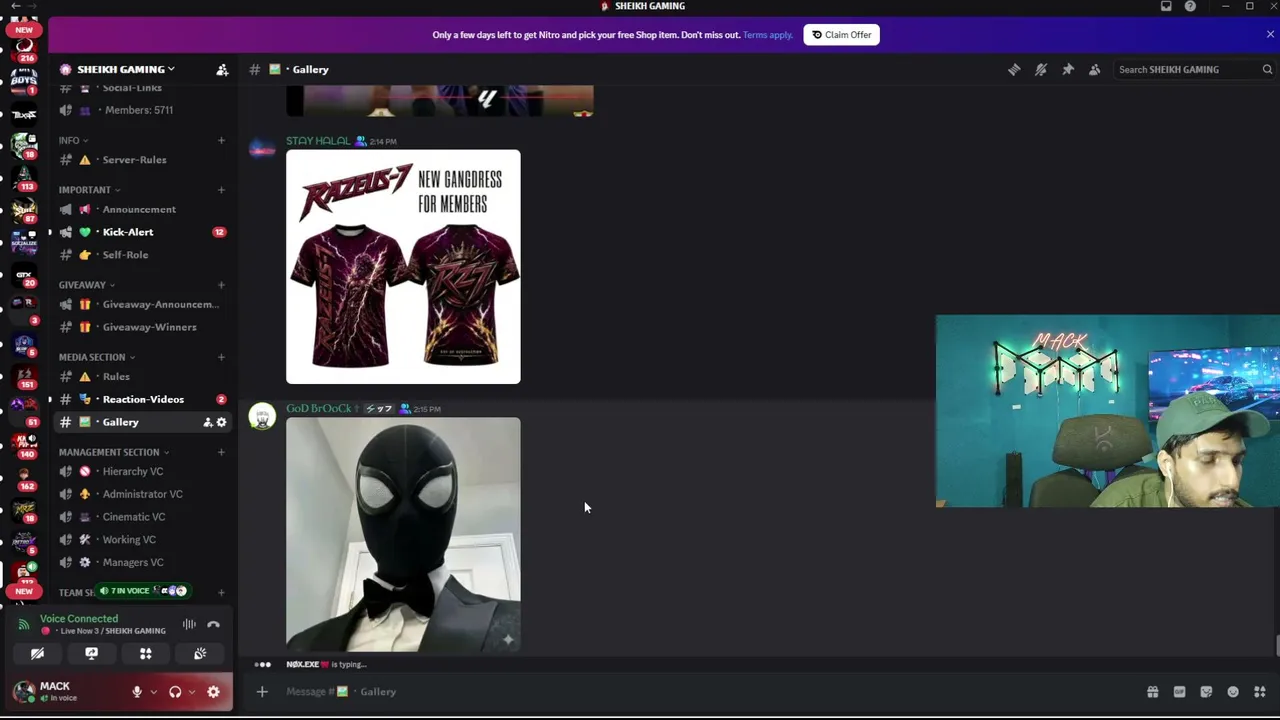Image resolution: width=1280 pixels, height=720 pixels.
Task: Mute the microphone
Action: 137,692
